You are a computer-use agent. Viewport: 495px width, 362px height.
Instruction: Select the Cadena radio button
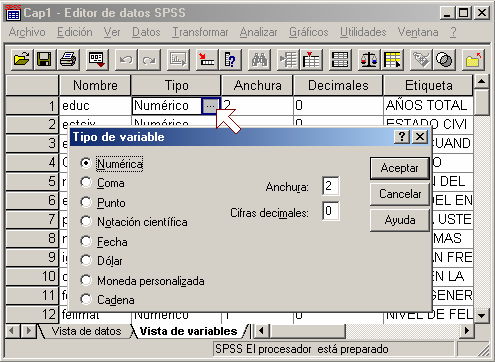tap(86, 299)
